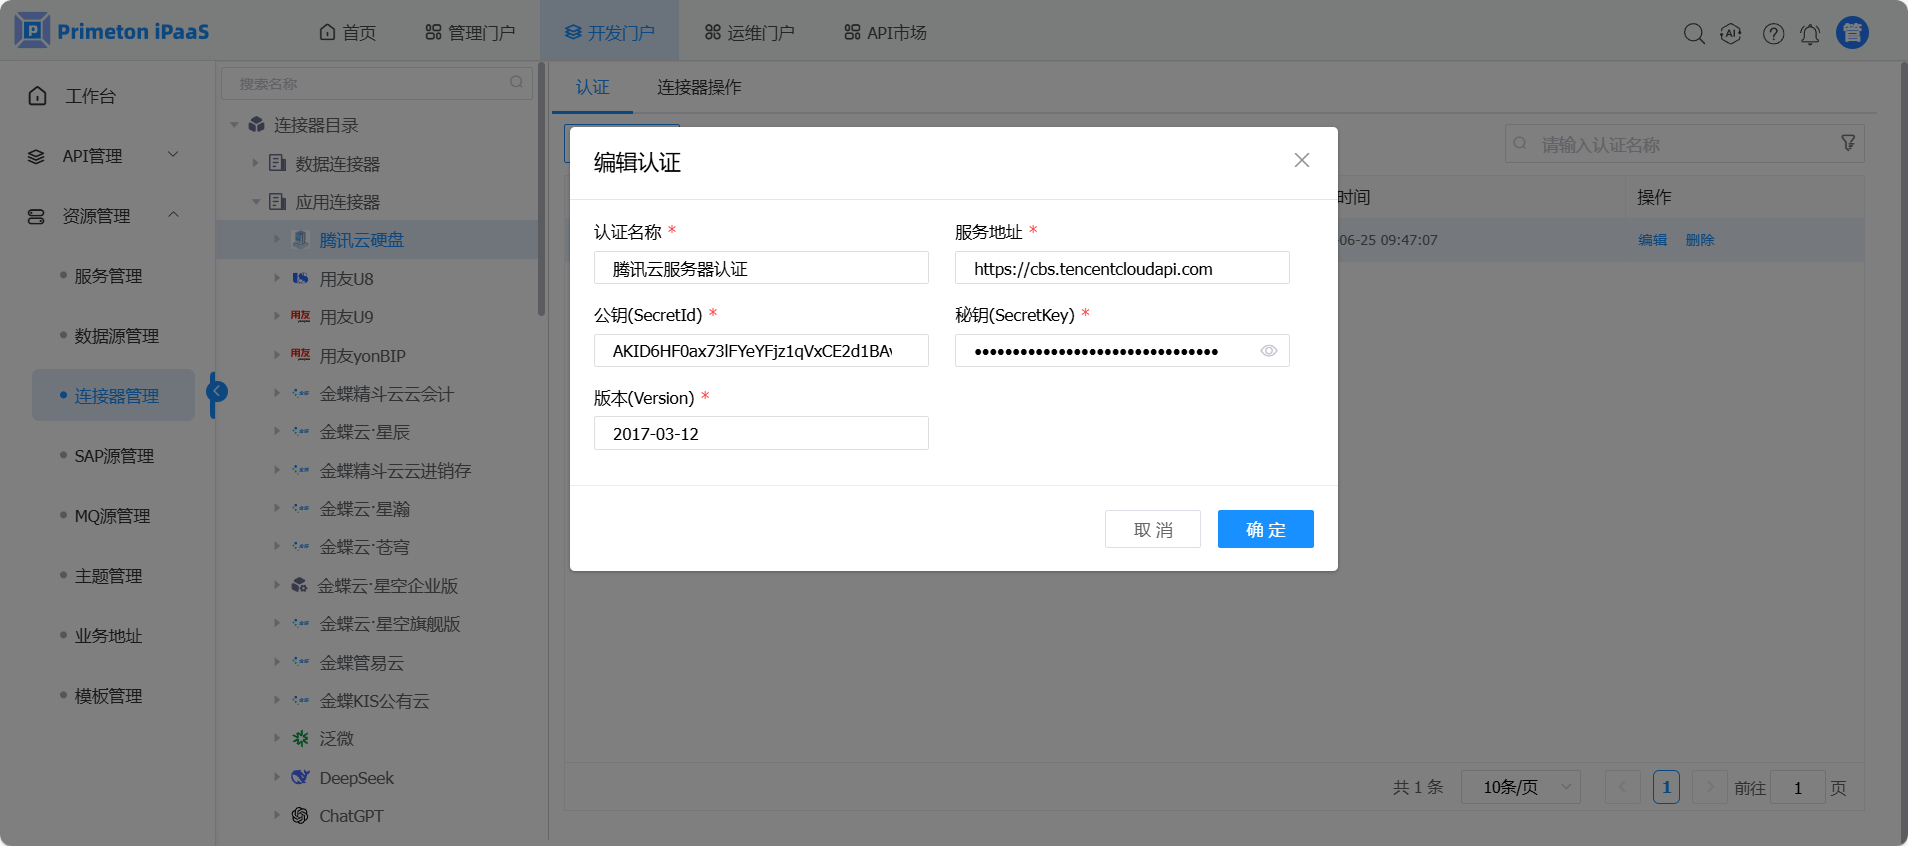Click the user avatar icon
The height and width of the screenshot is (846, 1908).
1852,33
